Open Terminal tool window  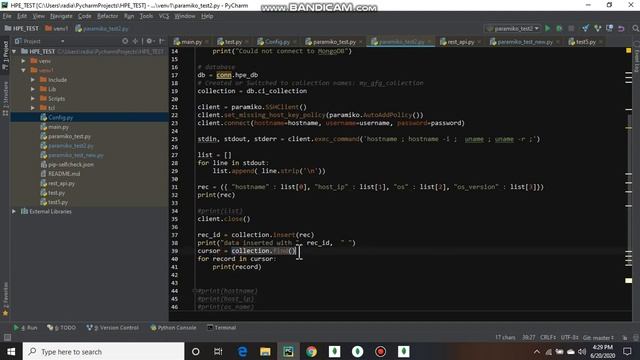click(x=222, y=327)
